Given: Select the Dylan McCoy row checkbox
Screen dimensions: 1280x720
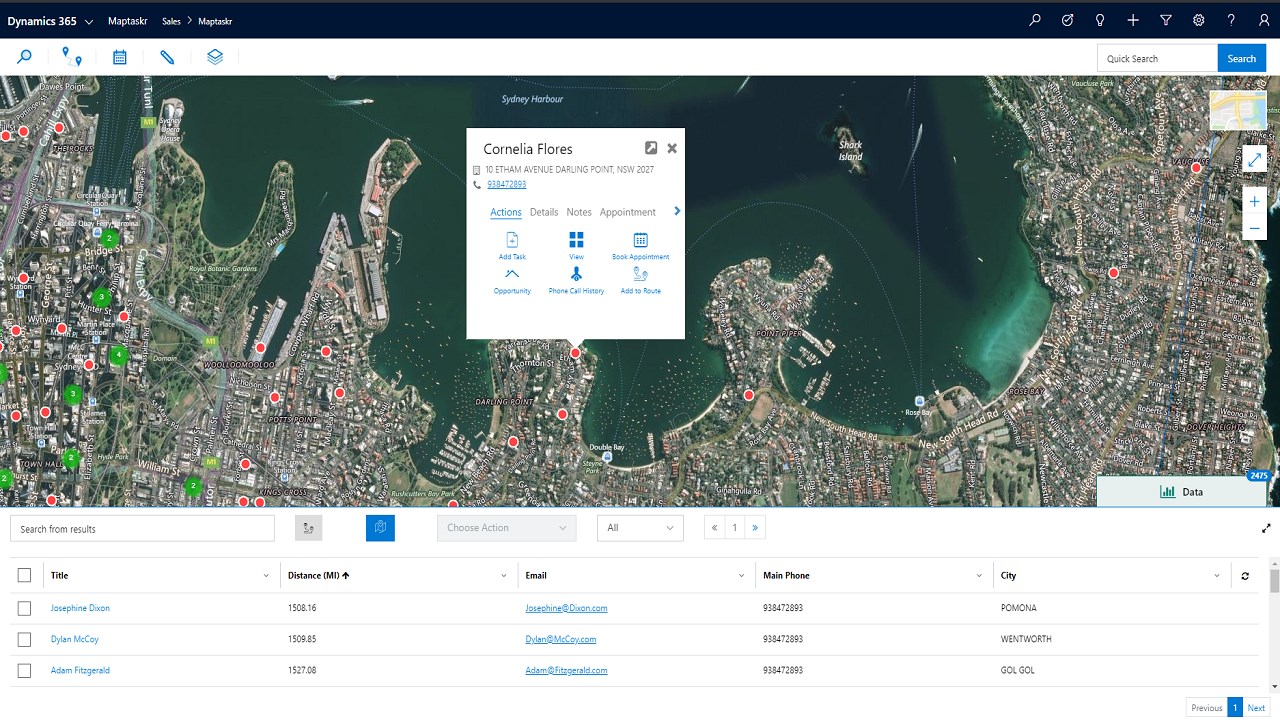Looking at the screenshot, I should pyautogui.click(x=25, y=639).
